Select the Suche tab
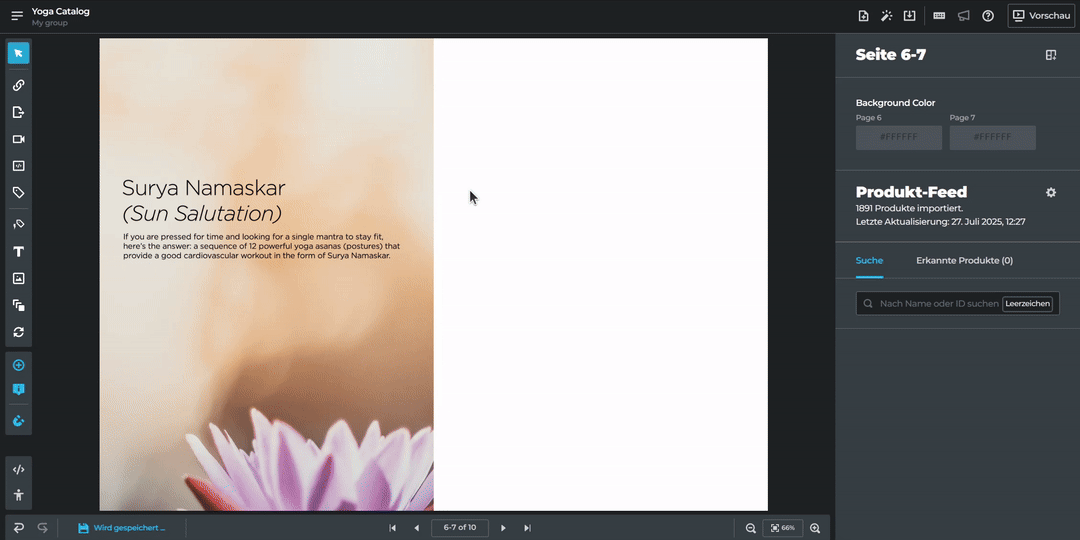Viewport: 1080px width, 540px height. [869, 261]
